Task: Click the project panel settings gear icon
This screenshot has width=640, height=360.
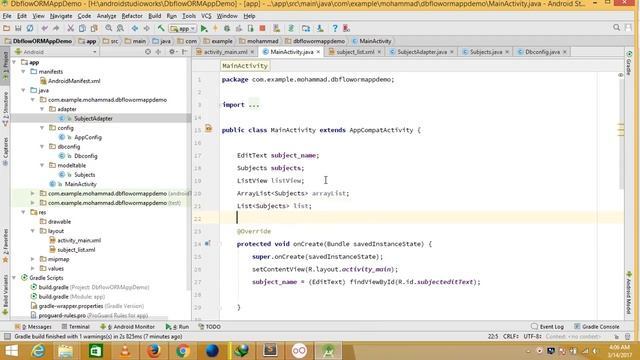Action: click(172, 52)
